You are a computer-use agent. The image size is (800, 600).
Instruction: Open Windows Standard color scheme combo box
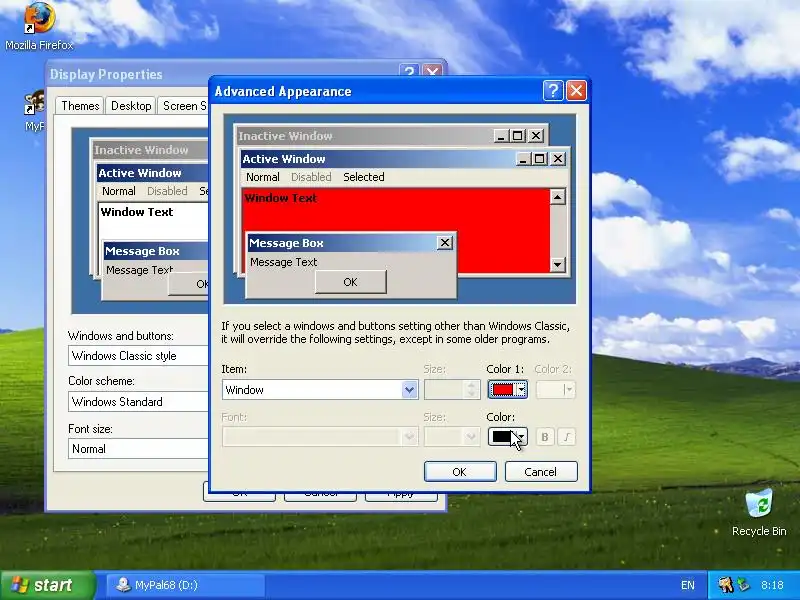click(138, 402)
